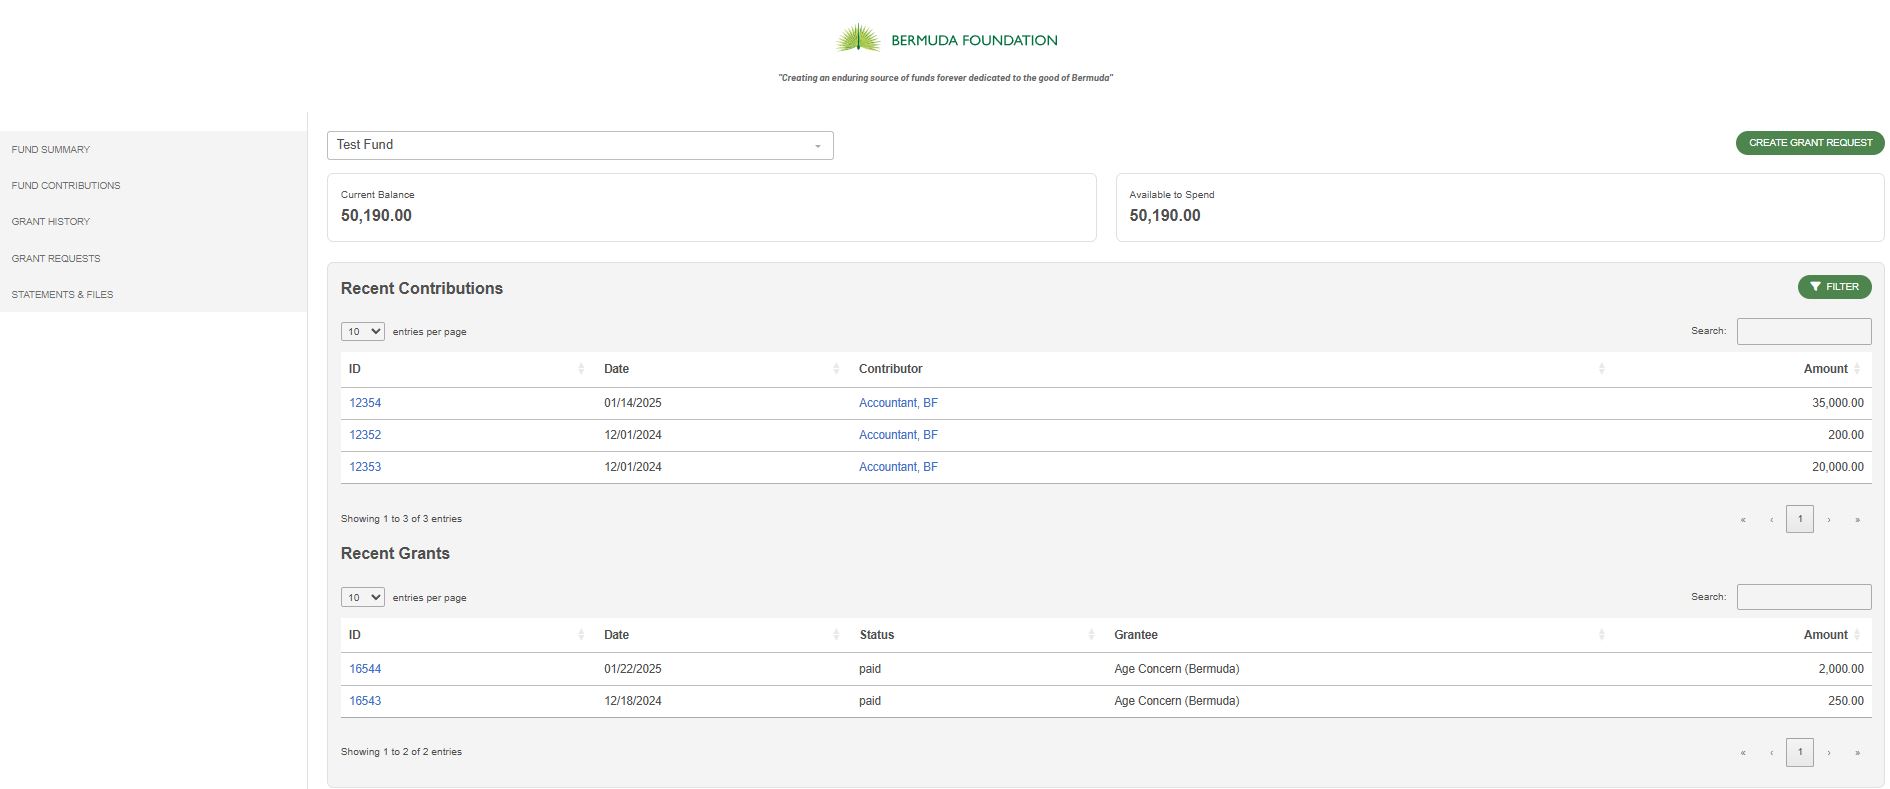The height and width of the screenshot is (789, 1890).
Task: Open entries per page dropdown for contributions
Action: pyautogui.click(x=362, y=331)
